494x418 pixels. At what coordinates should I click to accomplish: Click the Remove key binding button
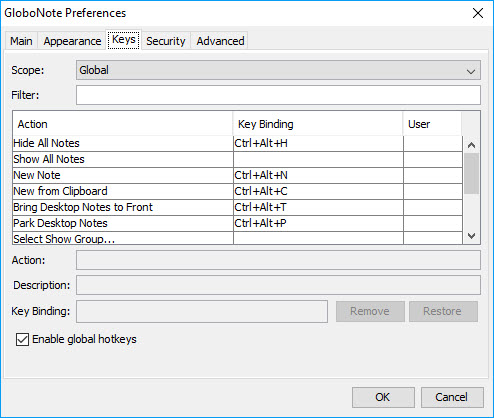[x=370, y=311]
